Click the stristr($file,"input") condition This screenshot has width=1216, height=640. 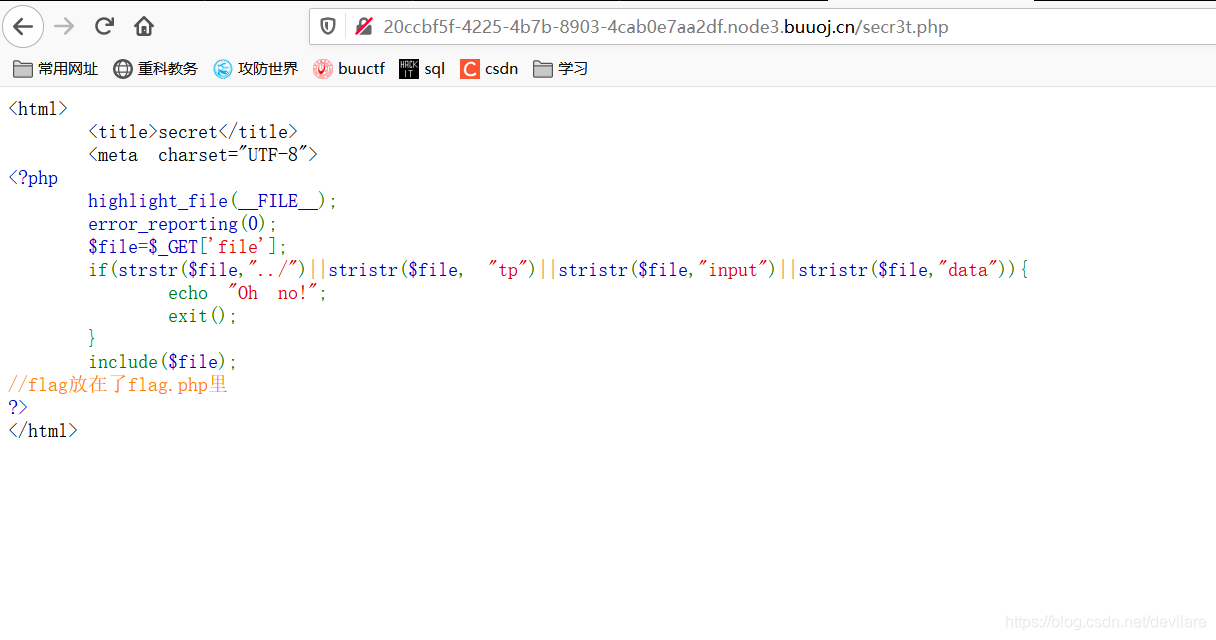[x=668, y=270]
